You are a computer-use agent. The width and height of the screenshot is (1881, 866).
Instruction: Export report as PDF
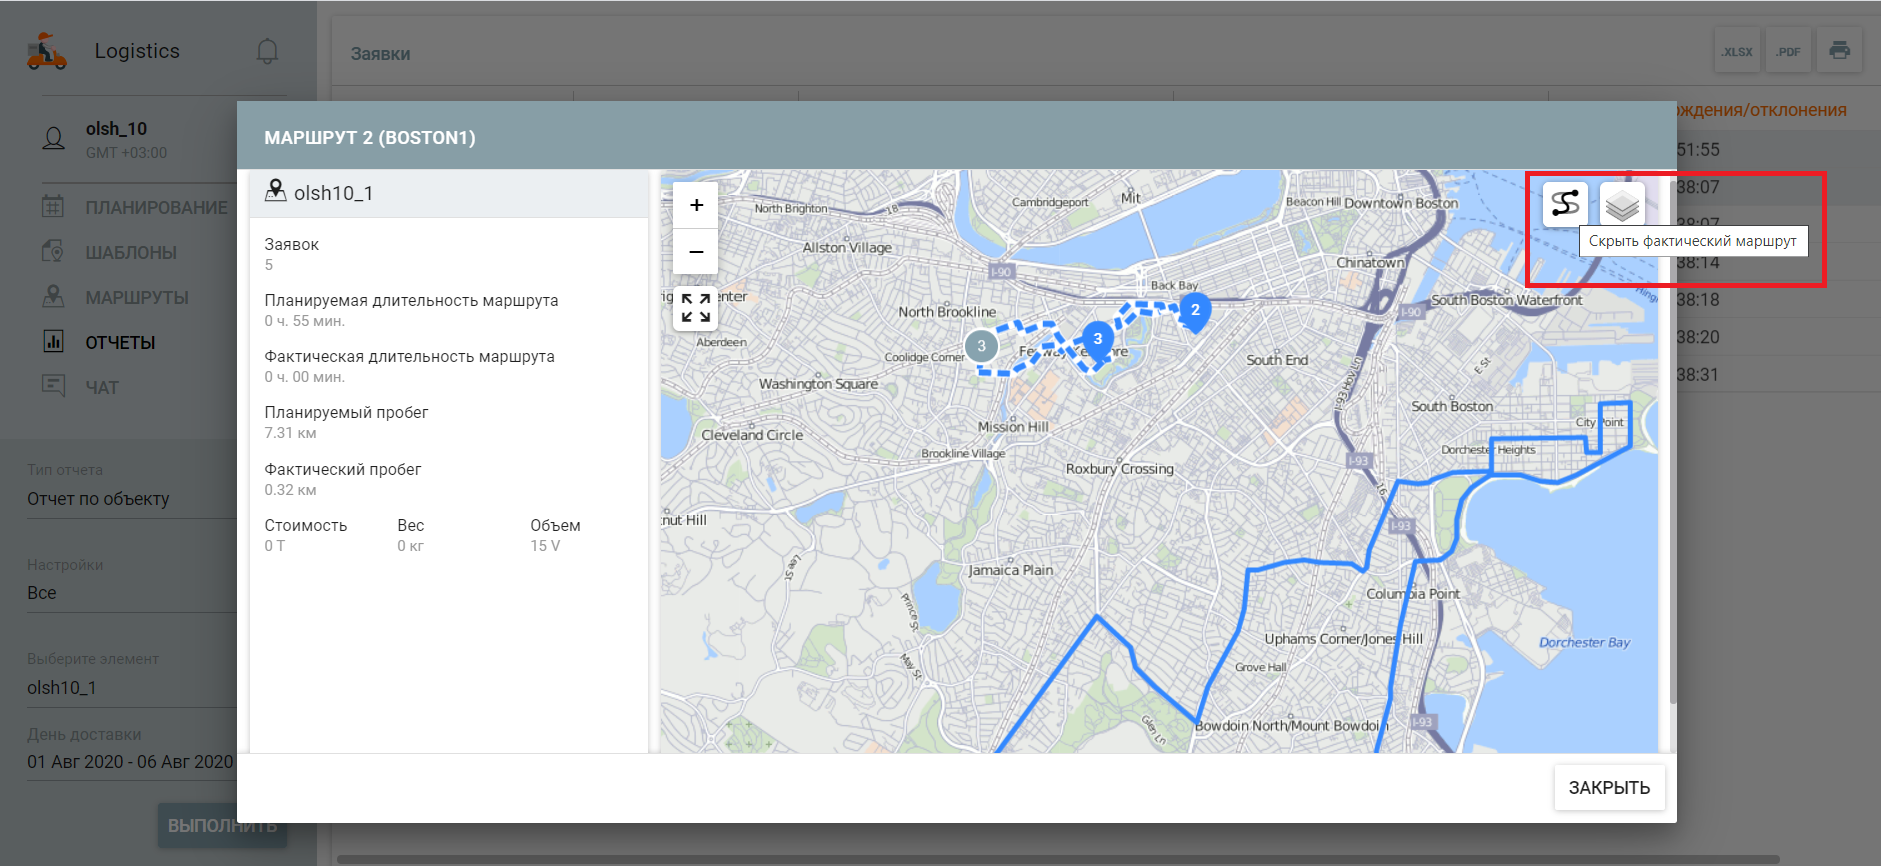coord(1788,52)
